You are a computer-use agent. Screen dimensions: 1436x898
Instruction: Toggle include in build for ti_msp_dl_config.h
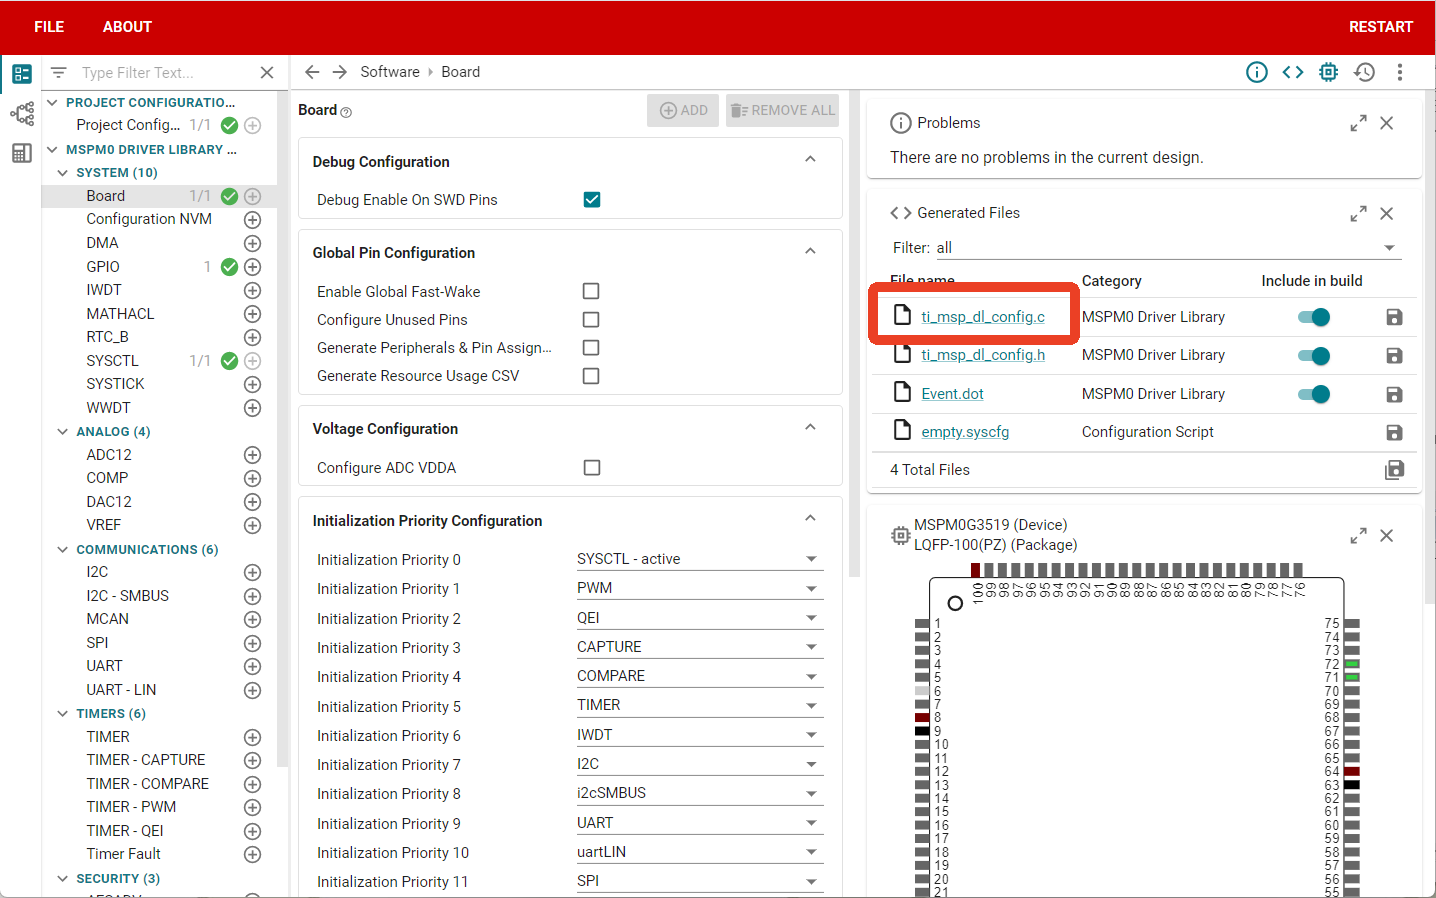click(1314, 356)
